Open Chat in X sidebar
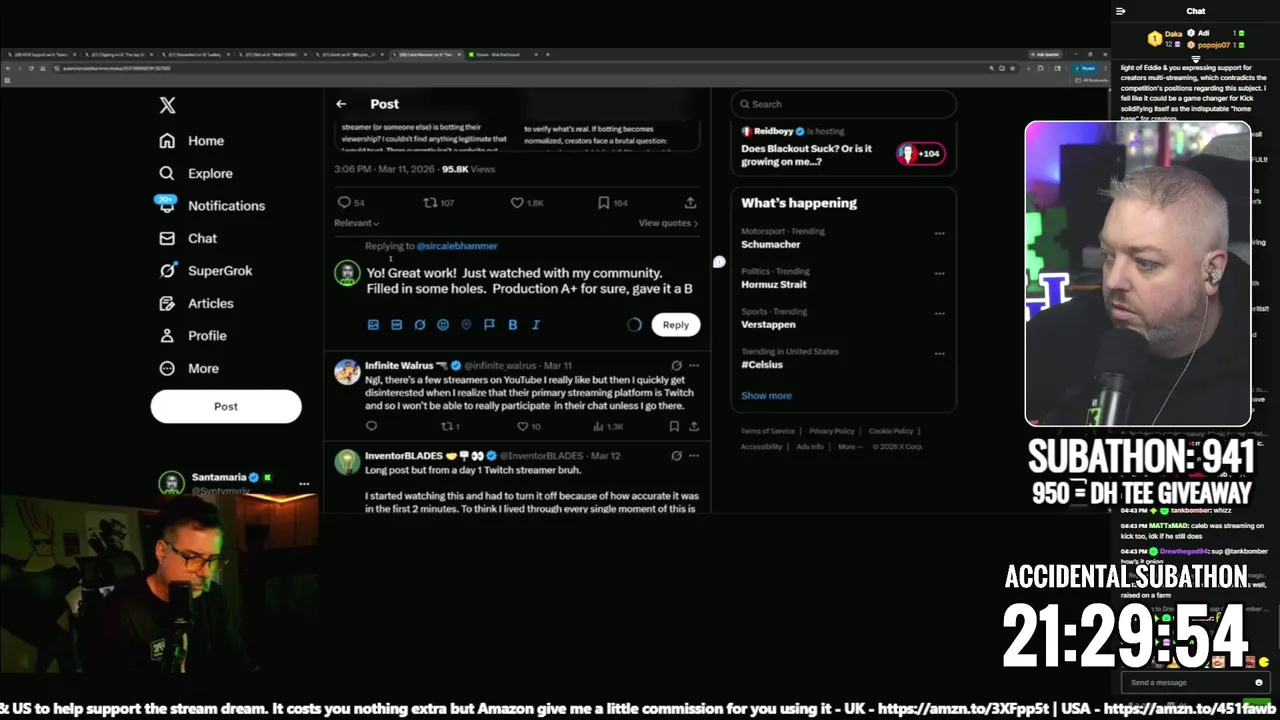 pyautogui.click(x=188, y=238)
